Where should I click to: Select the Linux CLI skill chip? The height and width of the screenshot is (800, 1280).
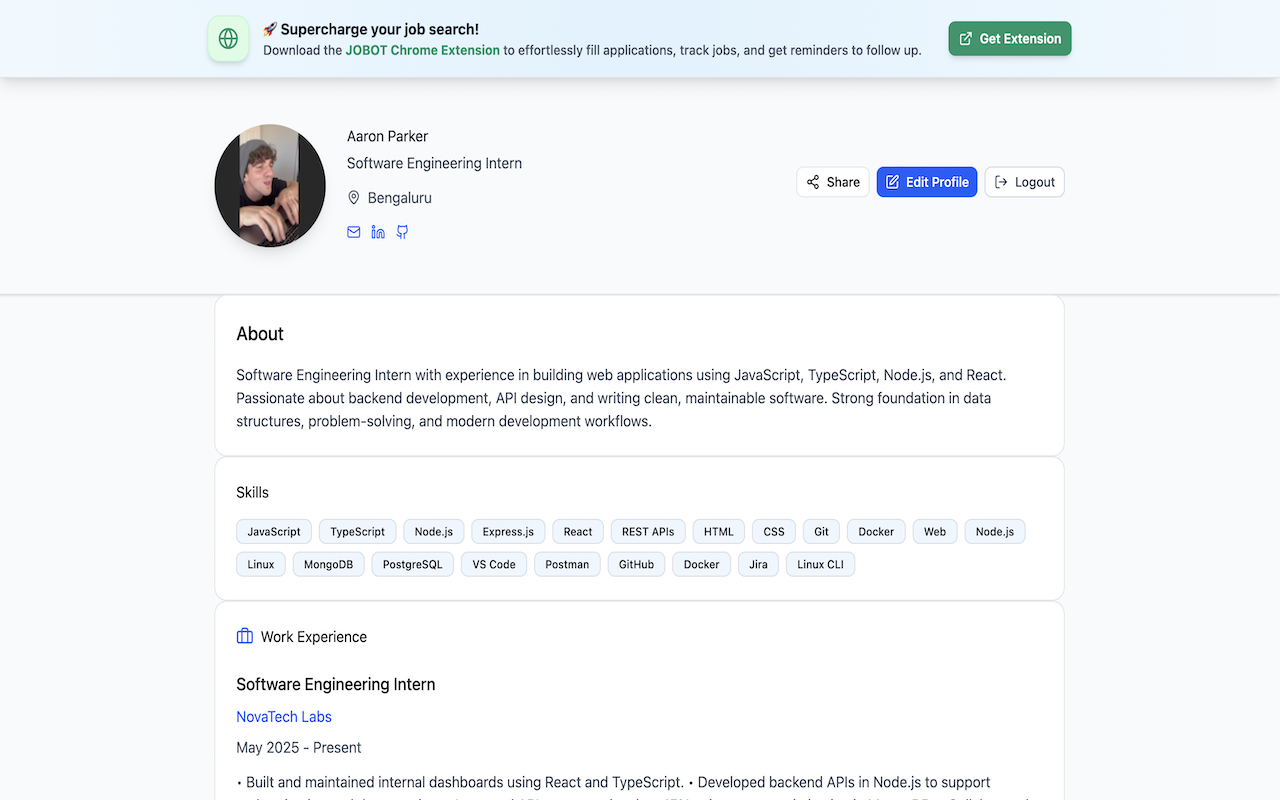point(820,564)
